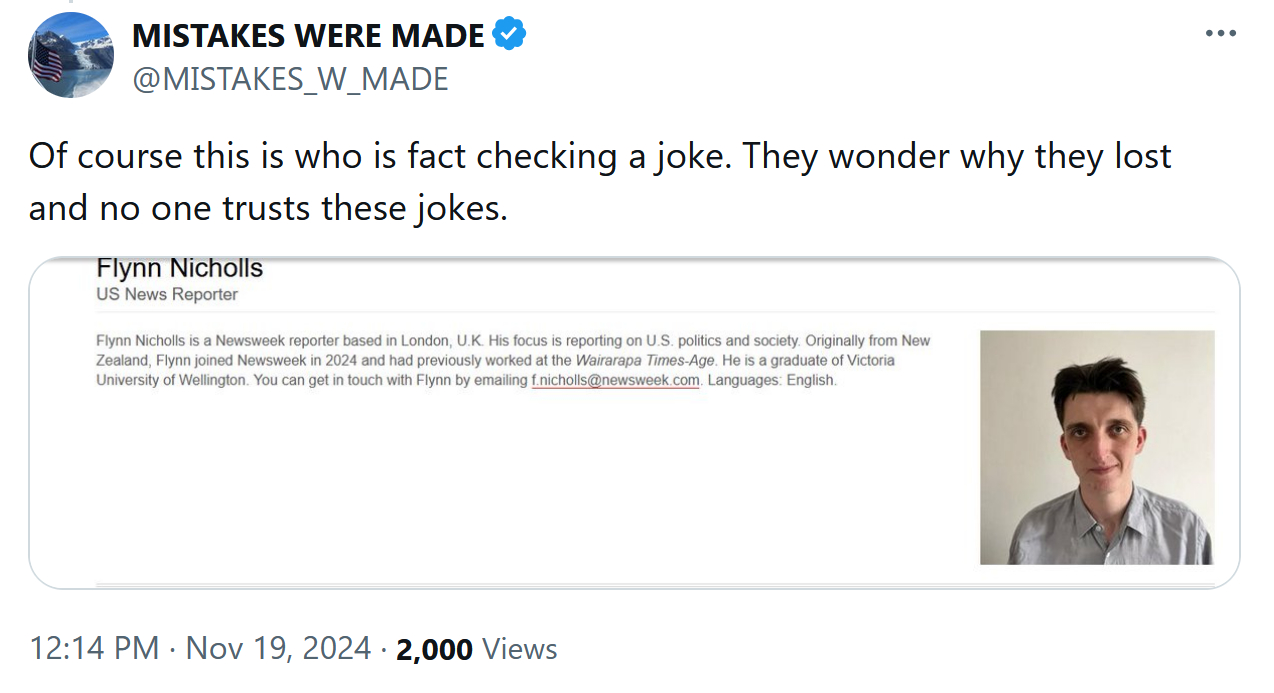Open the three-dot more options menu
The height and width of the screenshot is (693, 1274).
coord(1220,33)
